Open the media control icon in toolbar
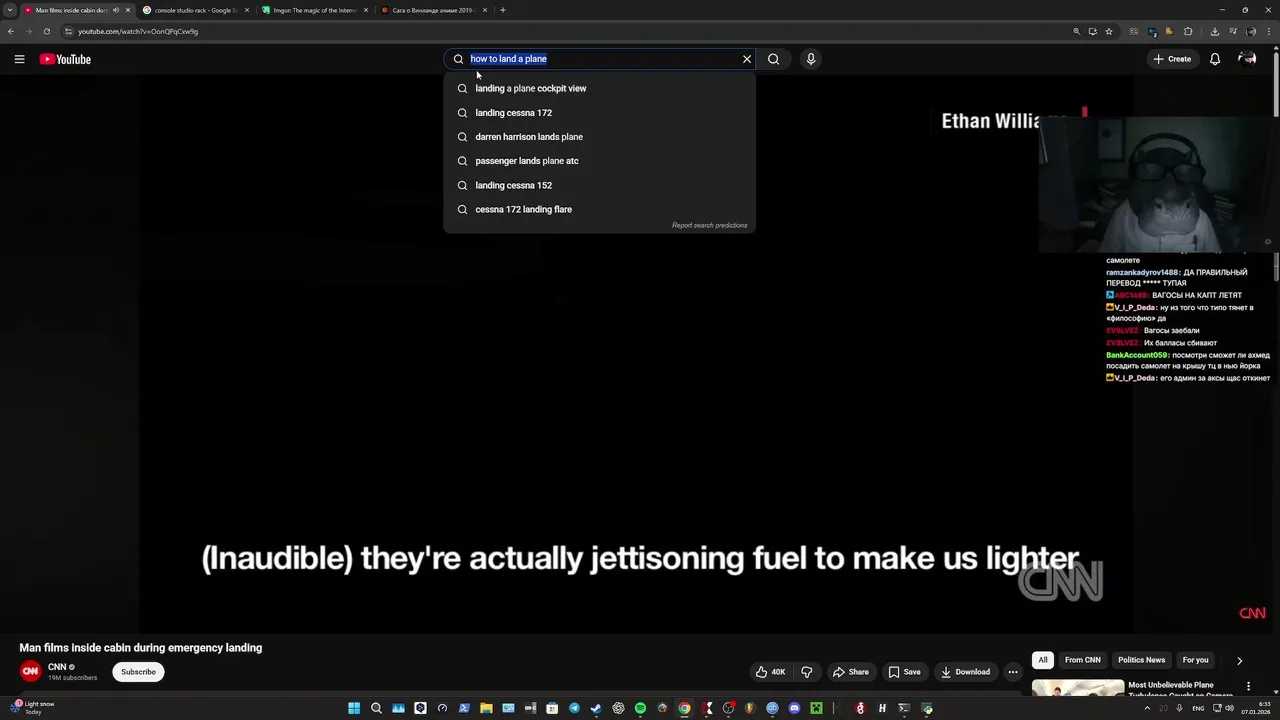 (x=1234, y=31)
